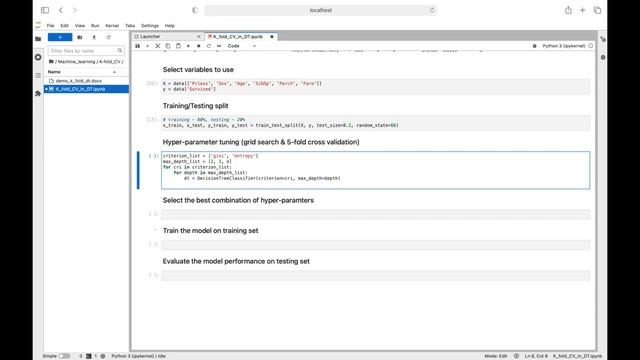Open the Running Terminals and Kernels sidebar icon
The height and width of the screenshot is (360, 640).
pos(38,57)
